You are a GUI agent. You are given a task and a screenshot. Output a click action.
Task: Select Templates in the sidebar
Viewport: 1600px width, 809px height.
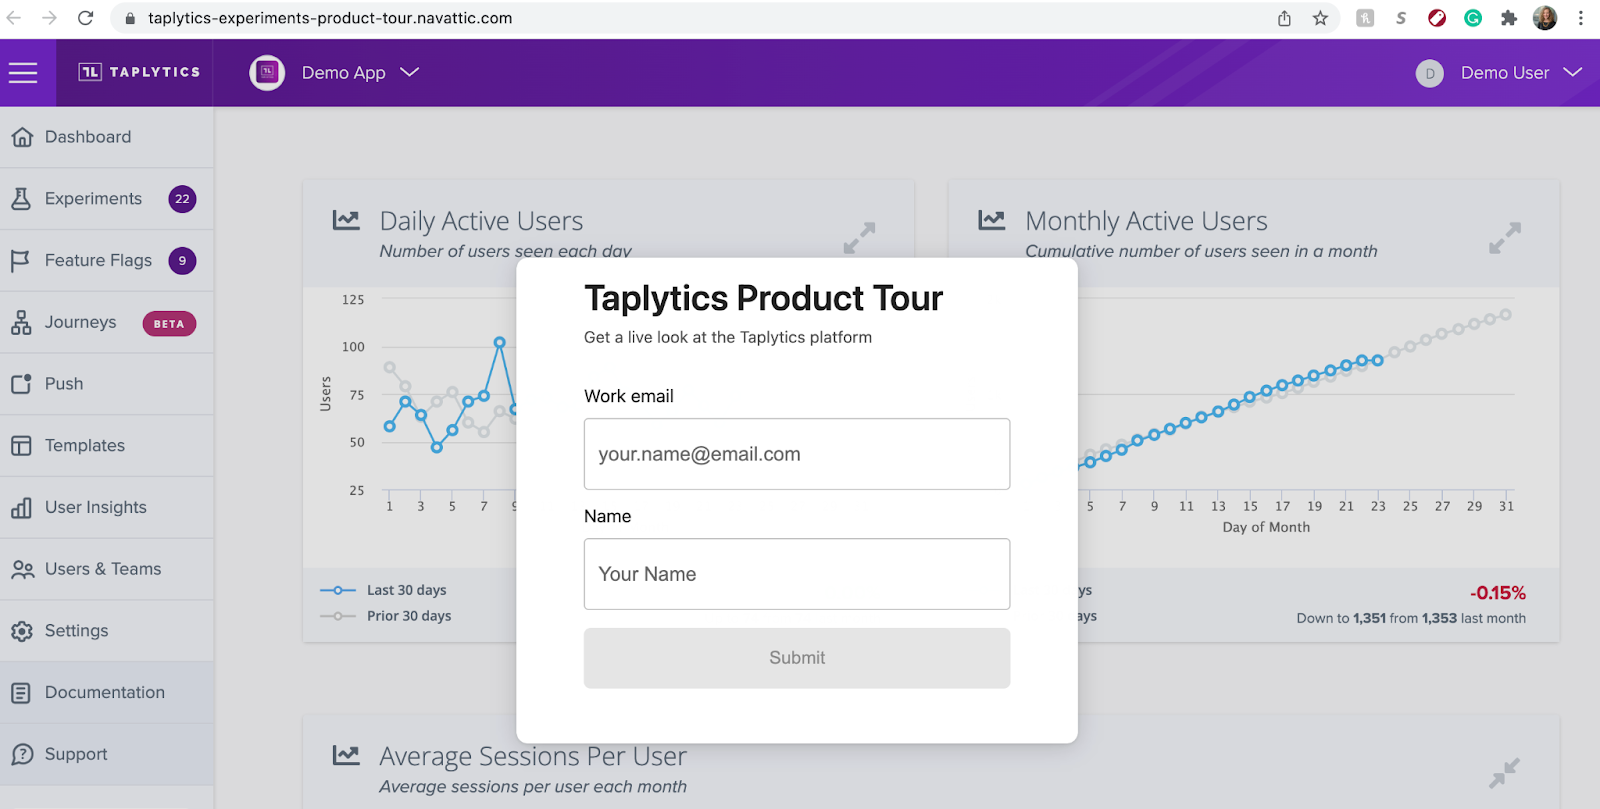pyautogui.click(x=107, y=446)
